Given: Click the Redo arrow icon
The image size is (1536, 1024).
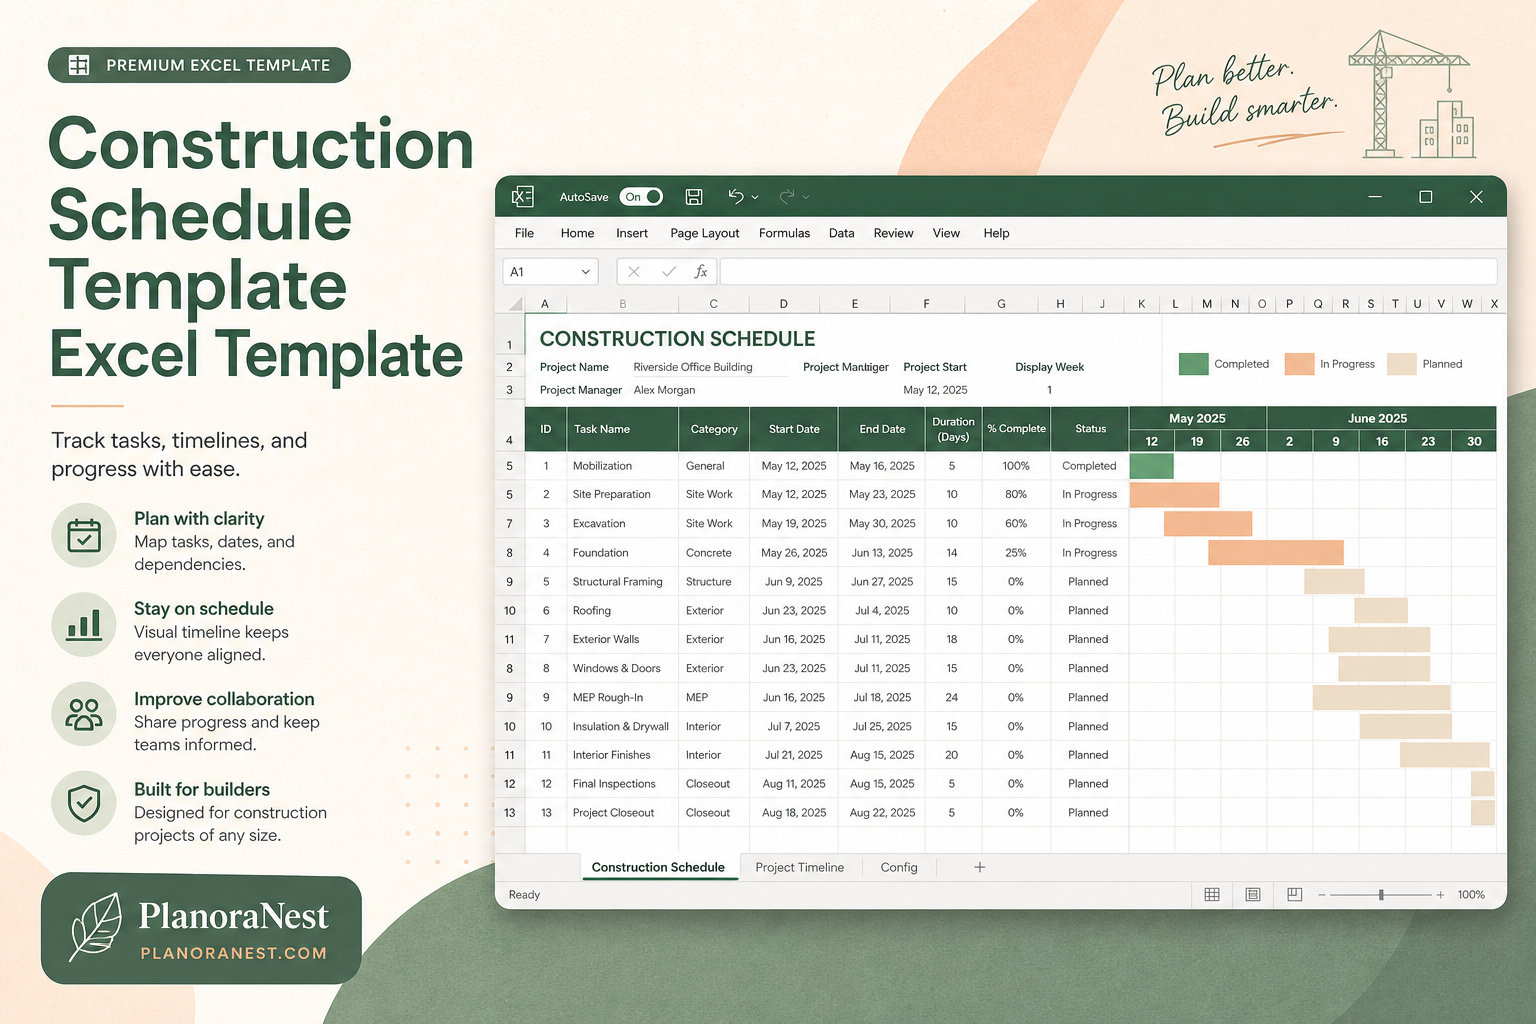Looking at the screenshot, I should coord(787,196).
